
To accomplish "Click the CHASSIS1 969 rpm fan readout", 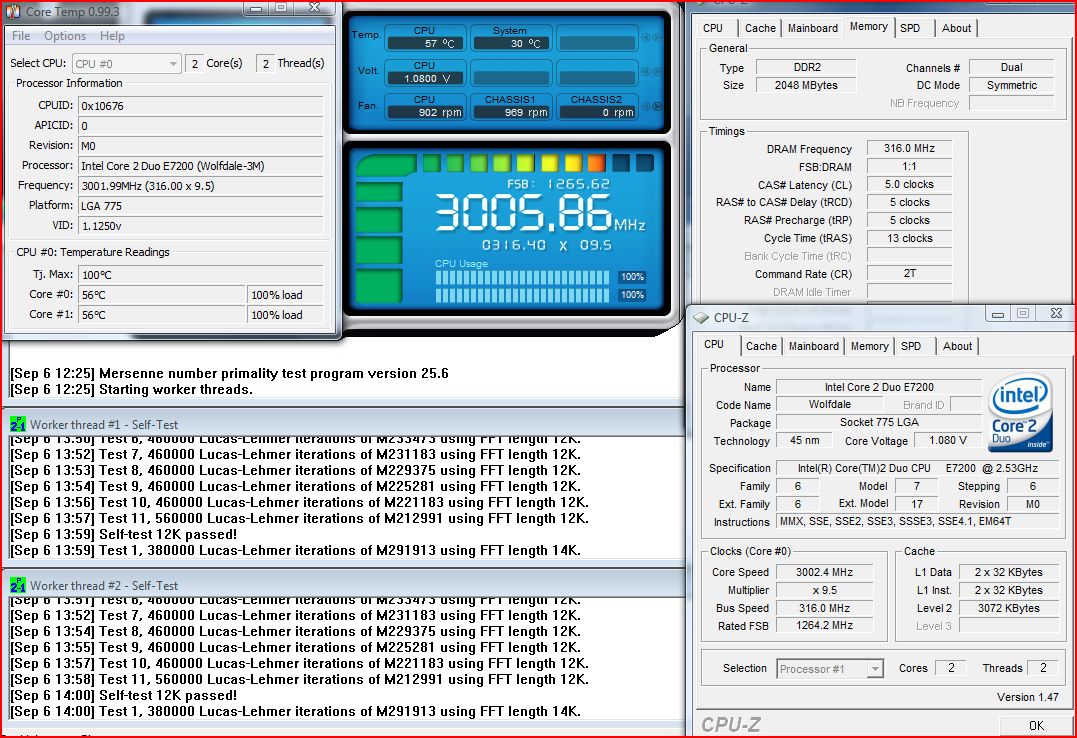I will point(511,112).
